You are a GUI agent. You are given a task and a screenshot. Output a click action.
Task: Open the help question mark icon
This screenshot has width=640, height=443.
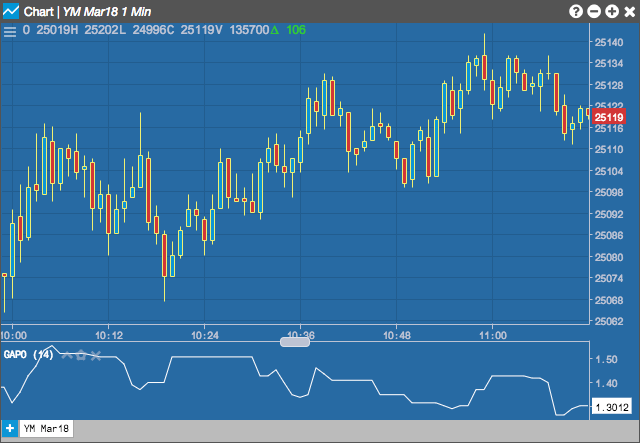(576, 11)
